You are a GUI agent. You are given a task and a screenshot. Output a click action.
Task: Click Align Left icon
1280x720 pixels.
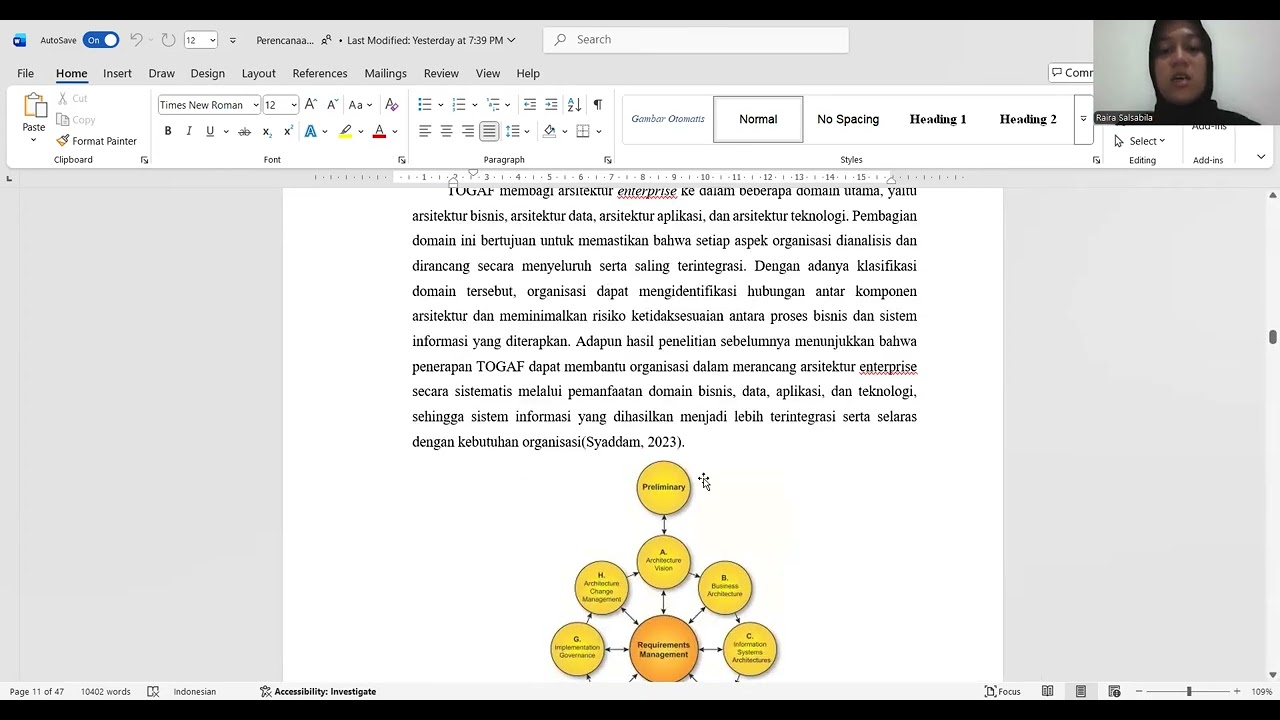point(425,131)
